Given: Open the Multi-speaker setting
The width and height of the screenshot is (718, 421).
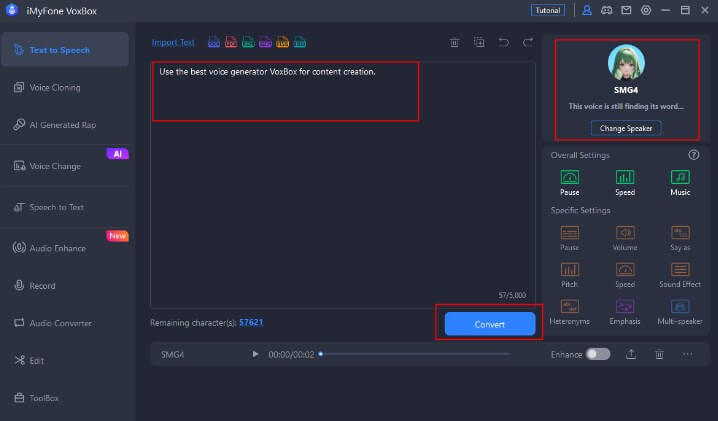Looking at the screenshot, I should (x=680, y=312).
